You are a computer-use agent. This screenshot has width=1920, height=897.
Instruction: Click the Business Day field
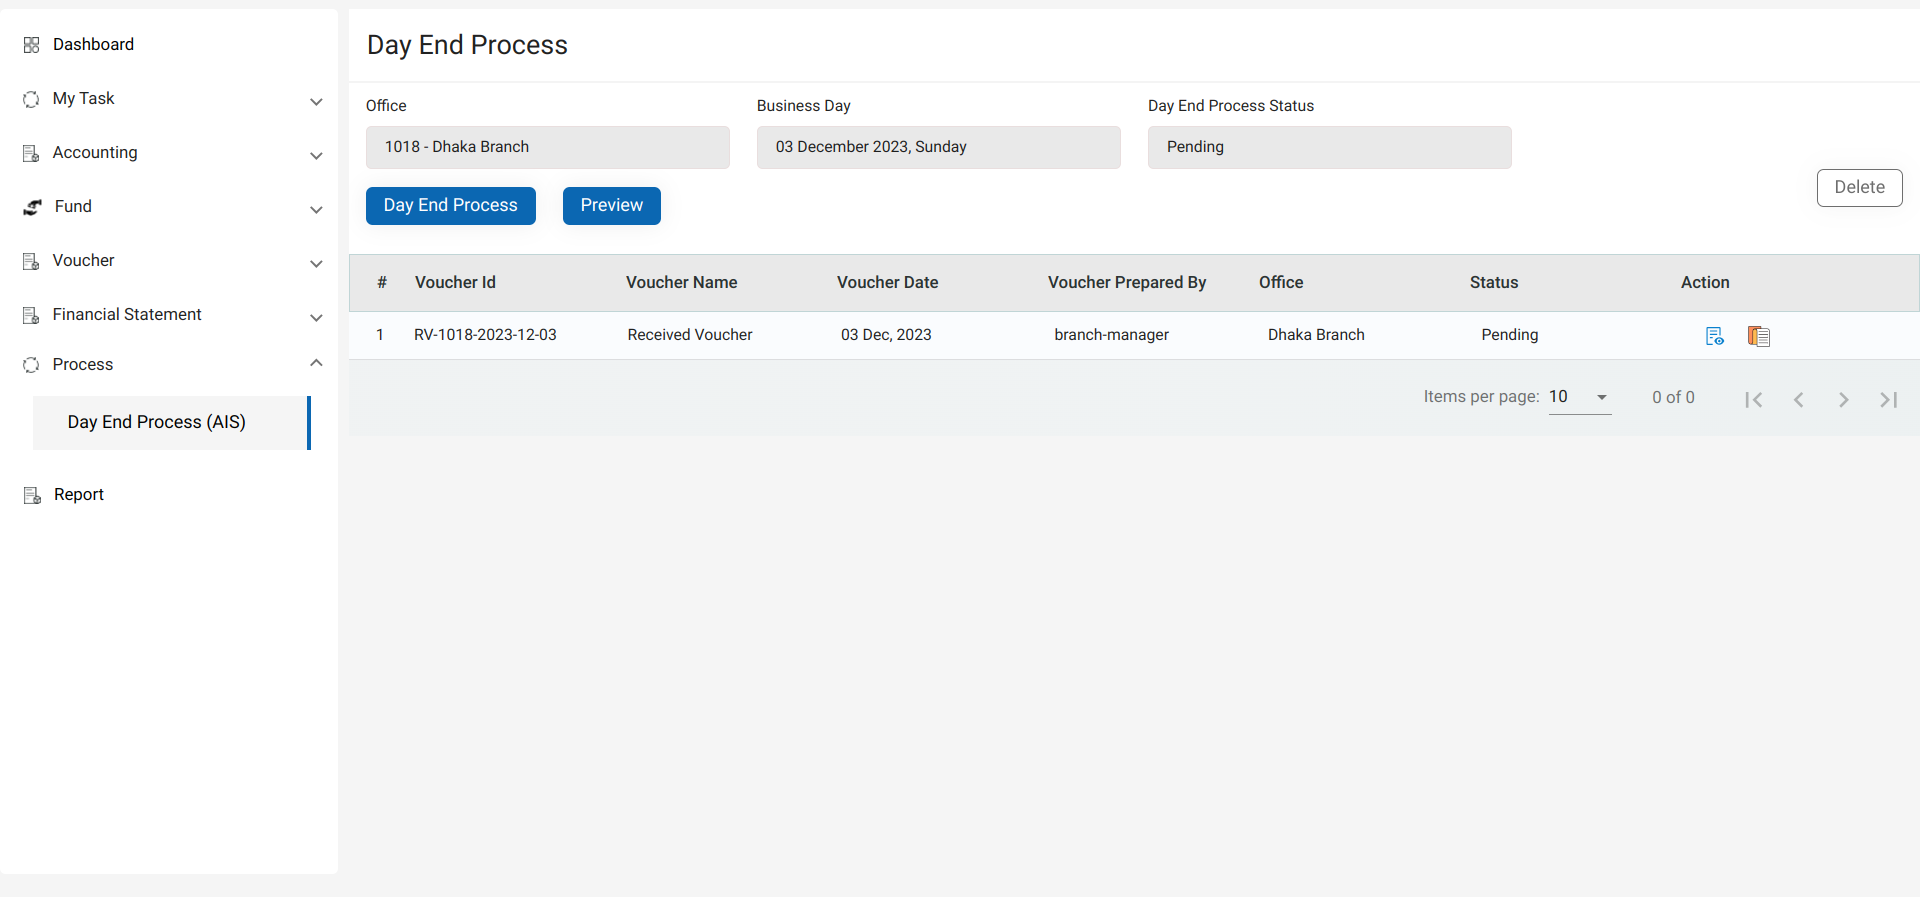[x=939, y=147]
